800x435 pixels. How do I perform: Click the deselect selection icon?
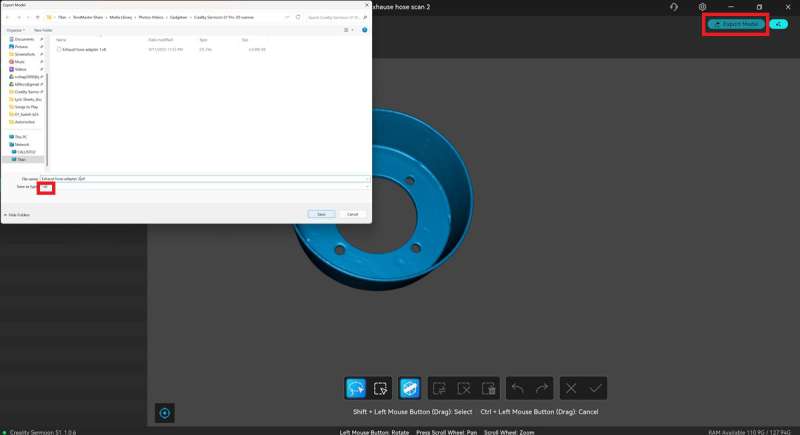464,388
